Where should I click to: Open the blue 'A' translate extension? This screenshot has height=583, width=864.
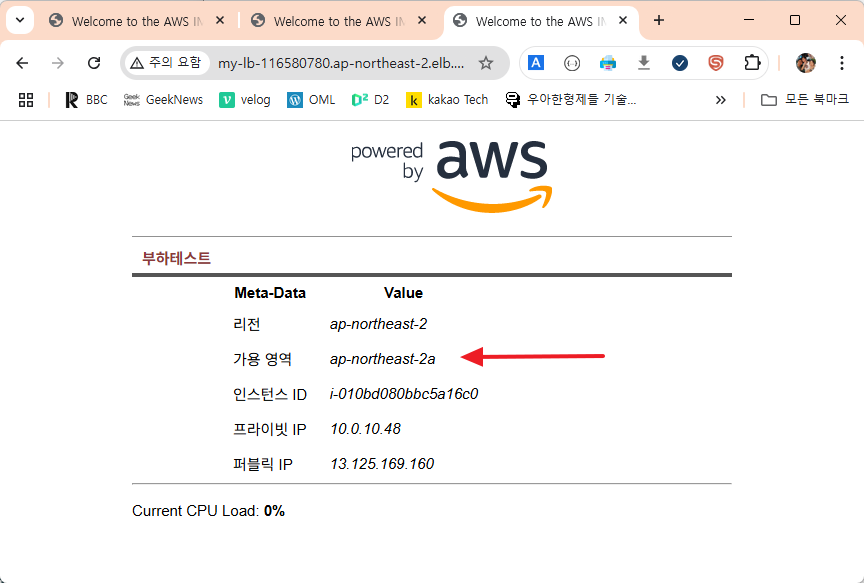pyautogui.click(x=536, y=63)
